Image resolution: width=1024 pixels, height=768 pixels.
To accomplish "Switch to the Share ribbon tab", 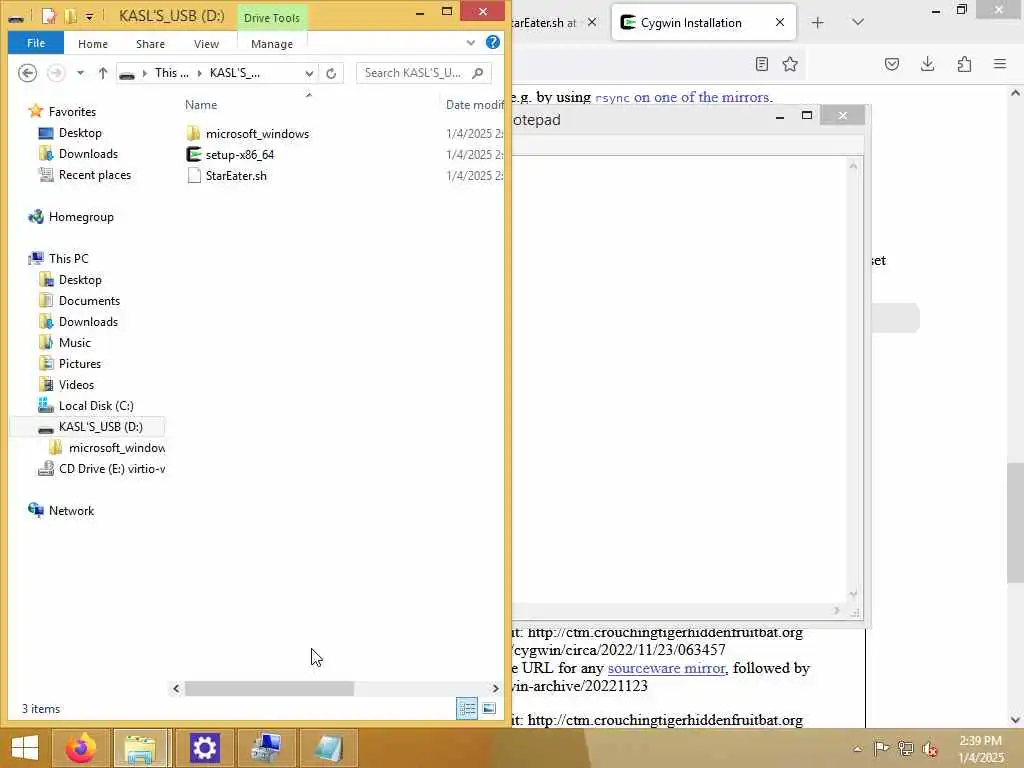I will click(x=150, y=44).
